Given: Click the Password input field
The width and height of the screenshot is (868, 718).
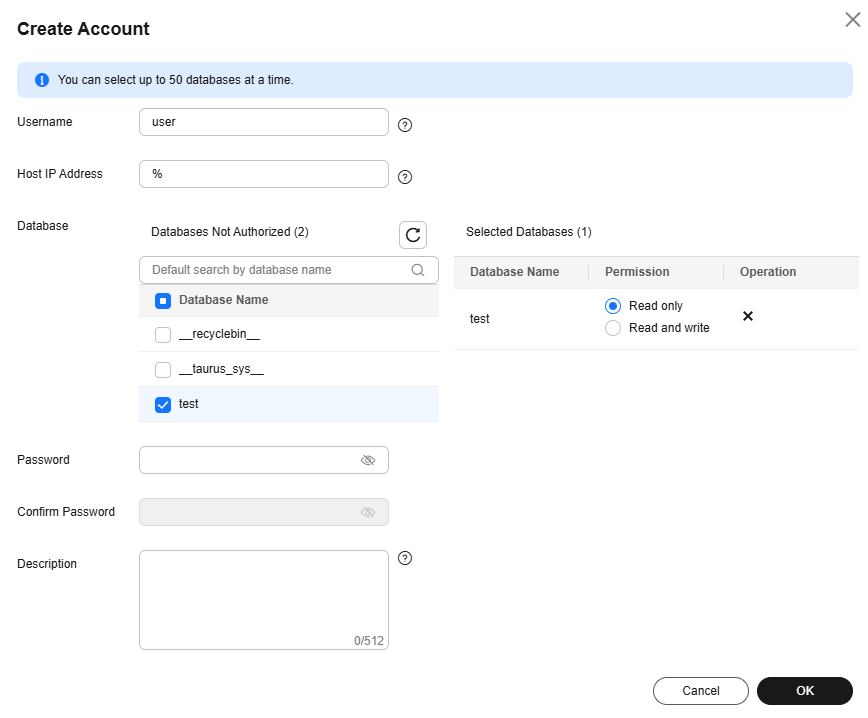Looking at the screenshot, I should 264,460.
